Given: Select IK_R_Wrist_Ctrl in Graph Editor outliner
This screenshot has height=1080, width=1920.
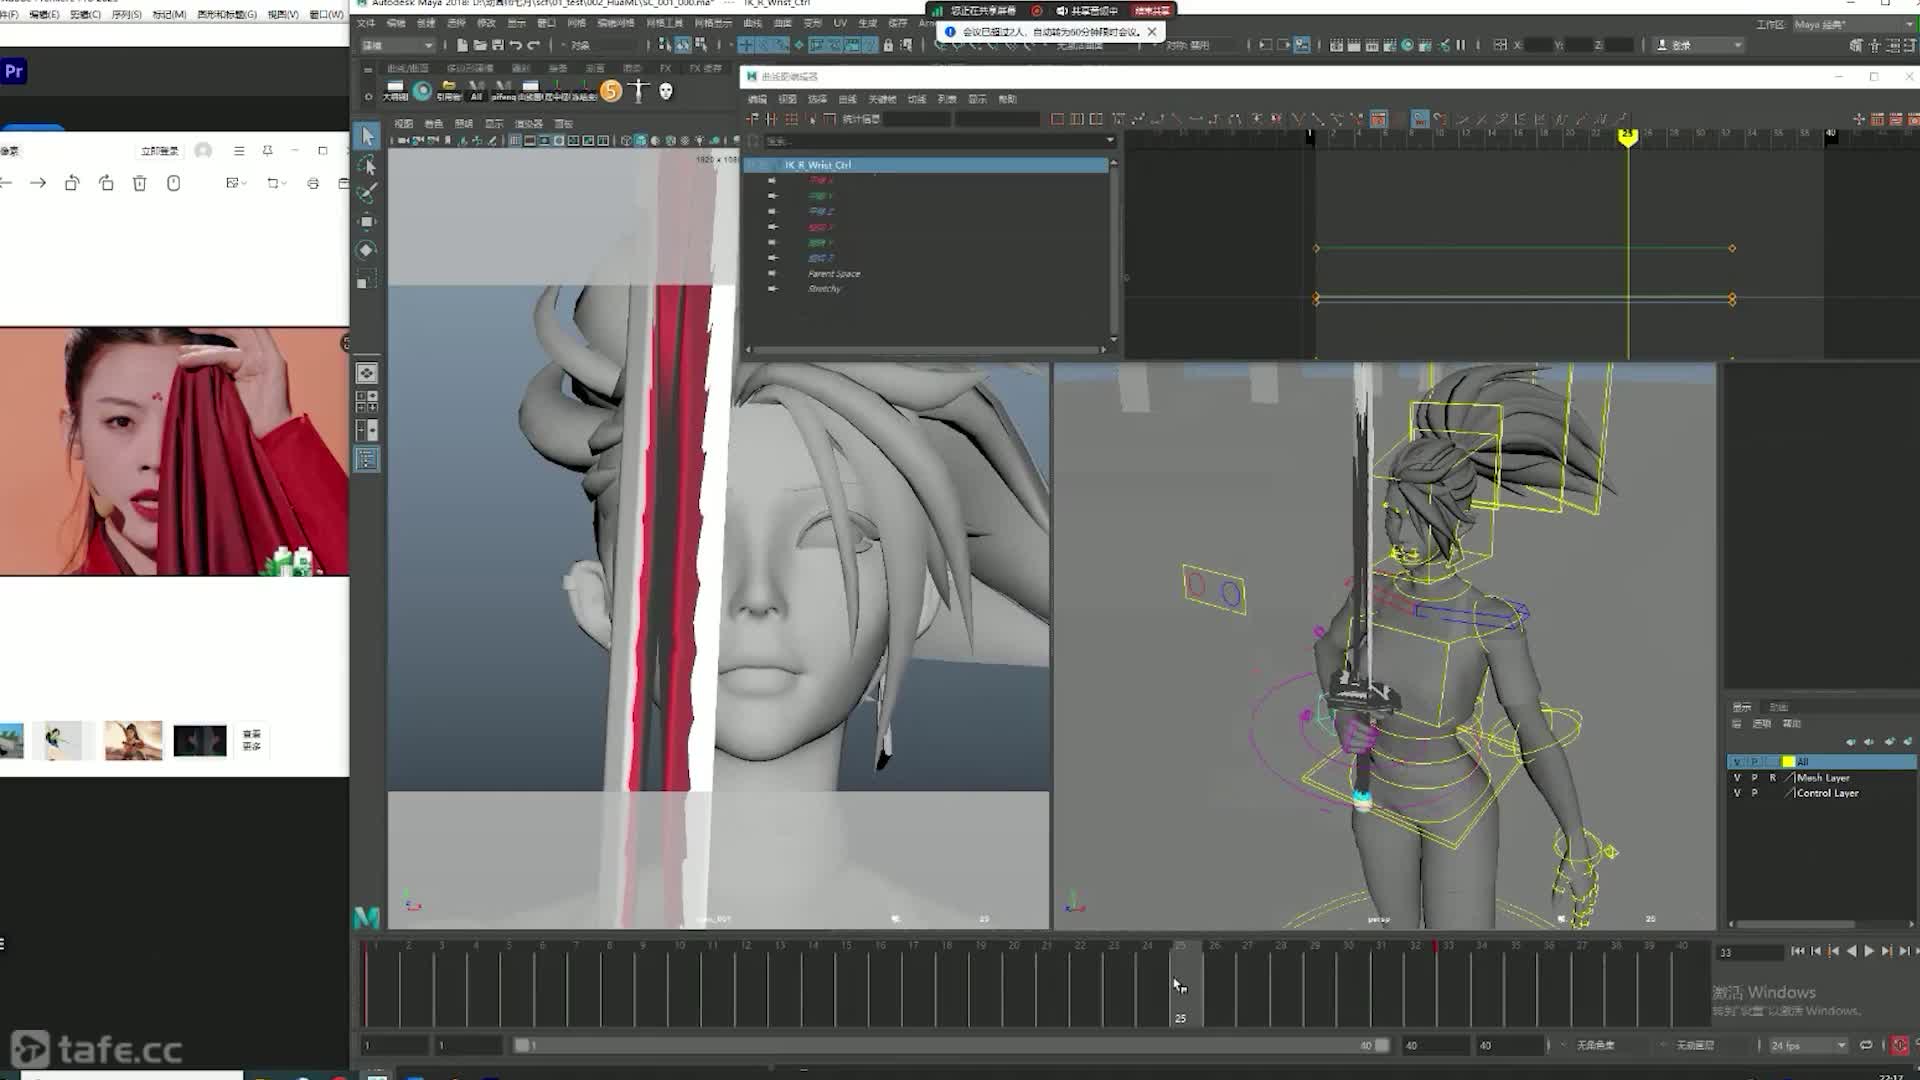Looking at the screenshot, I should coord(927,165).
